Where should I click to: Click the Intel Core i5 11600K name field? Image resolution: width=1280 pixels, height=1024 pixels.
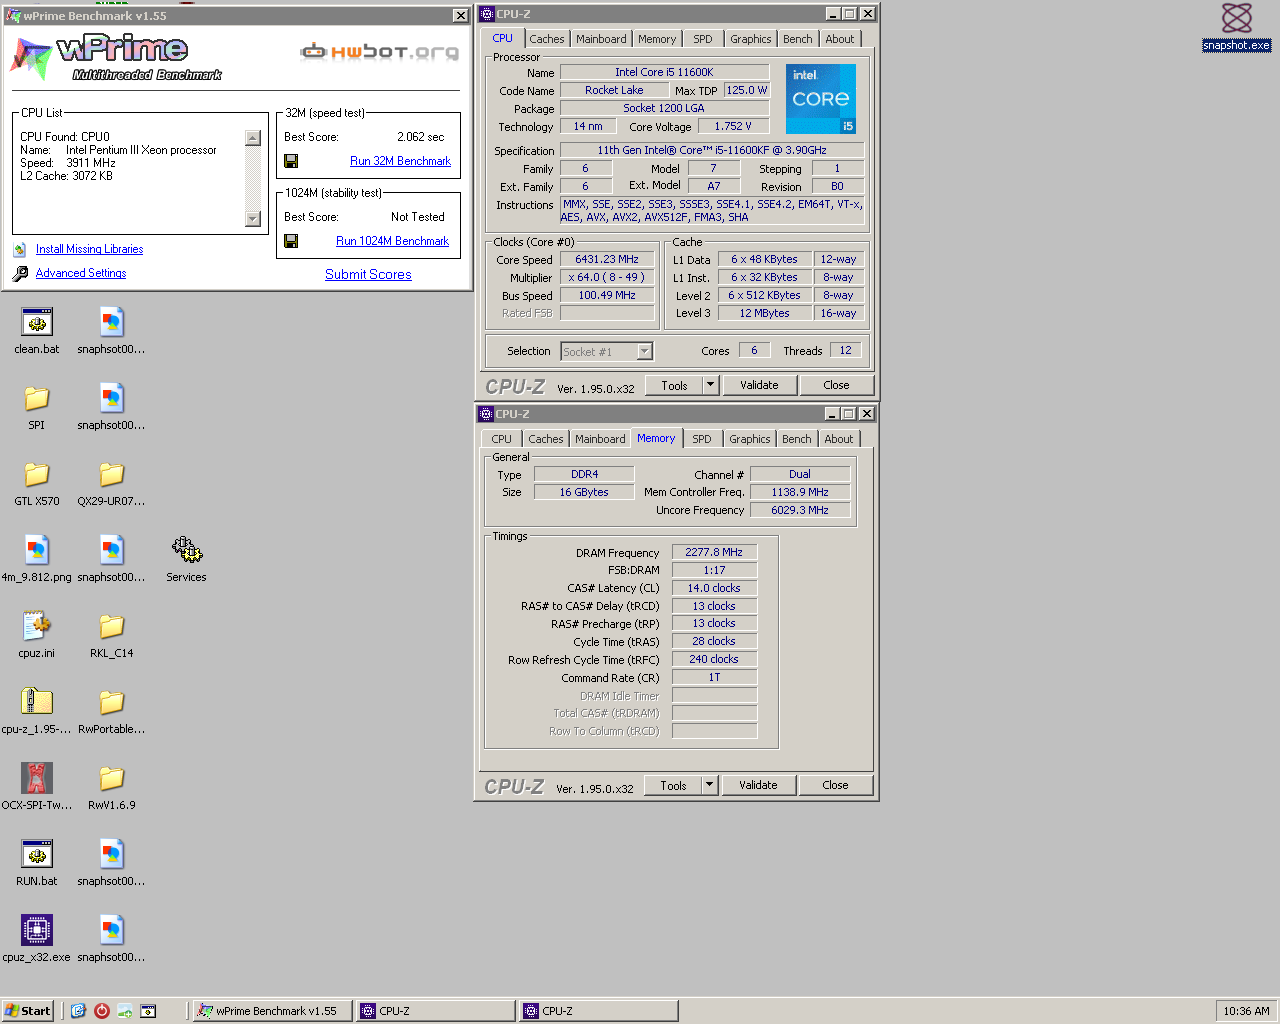(x=664, y=72)
